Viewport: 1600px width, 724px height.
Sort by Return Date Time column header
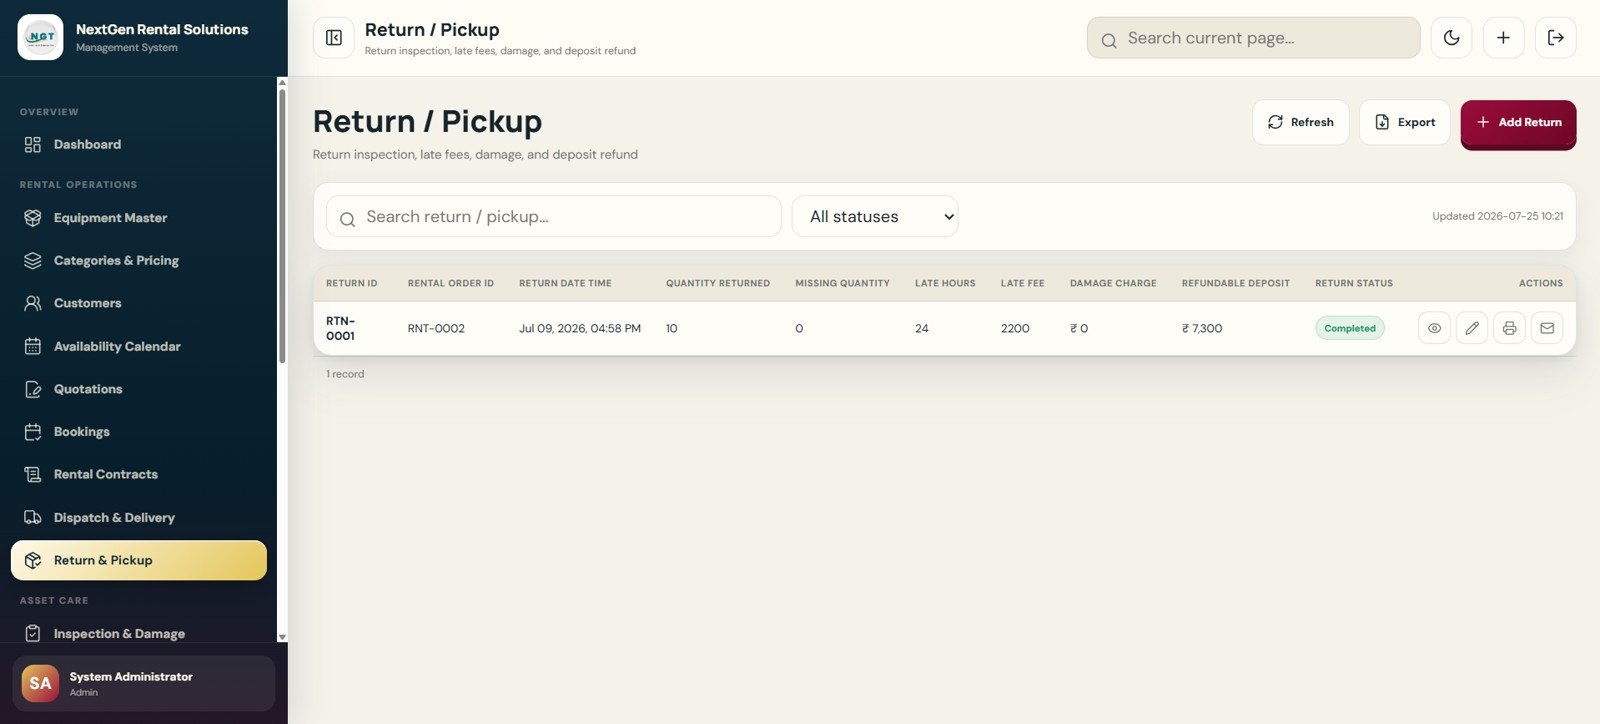(x=565, y=284)
